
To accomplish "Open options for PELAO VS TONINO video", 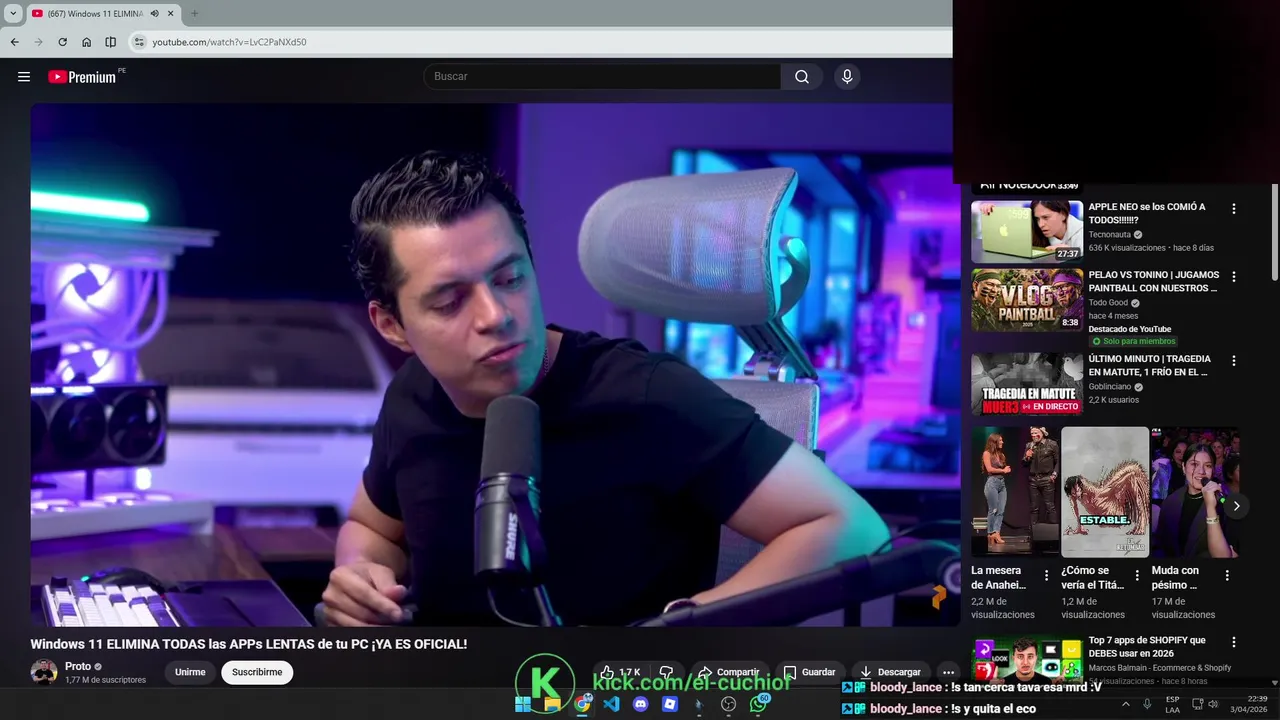I will (1233, 277).
